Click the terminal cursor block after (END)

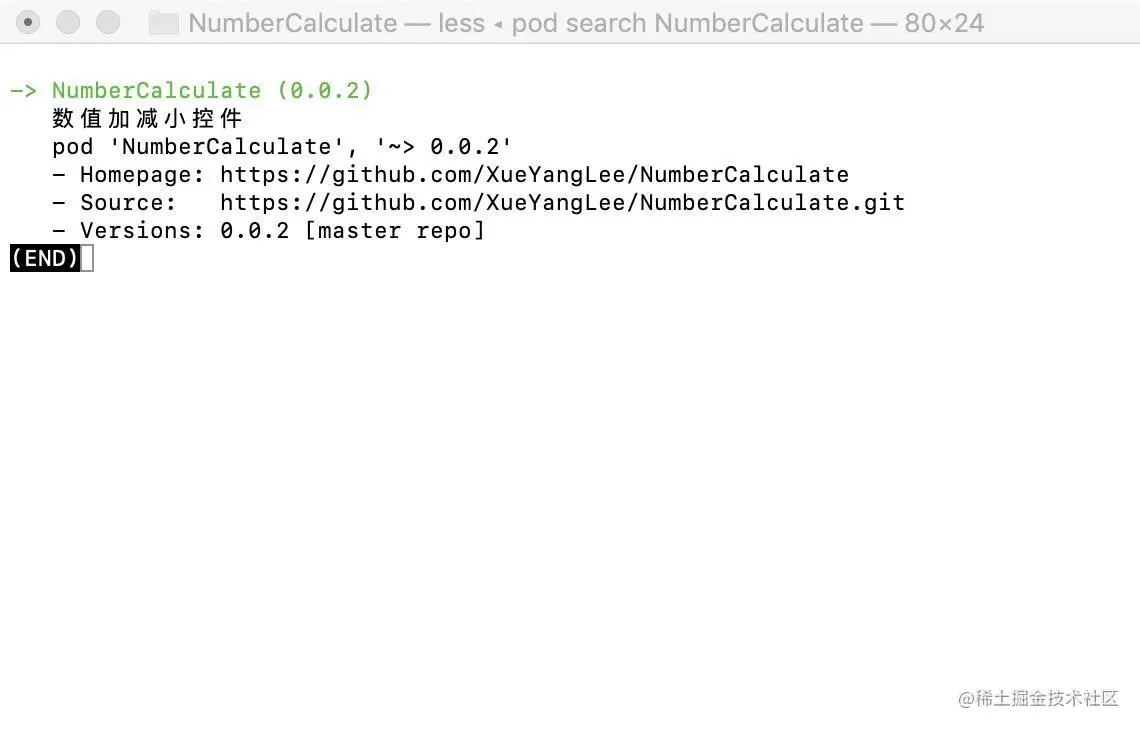click(x=87, y=258)
